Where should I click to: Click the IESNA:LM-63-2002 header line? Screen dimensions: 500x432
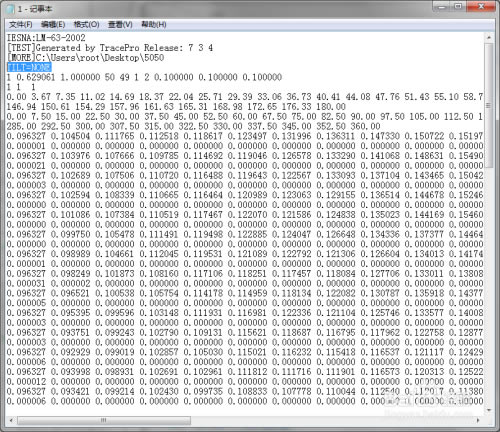tap(46, 38)
